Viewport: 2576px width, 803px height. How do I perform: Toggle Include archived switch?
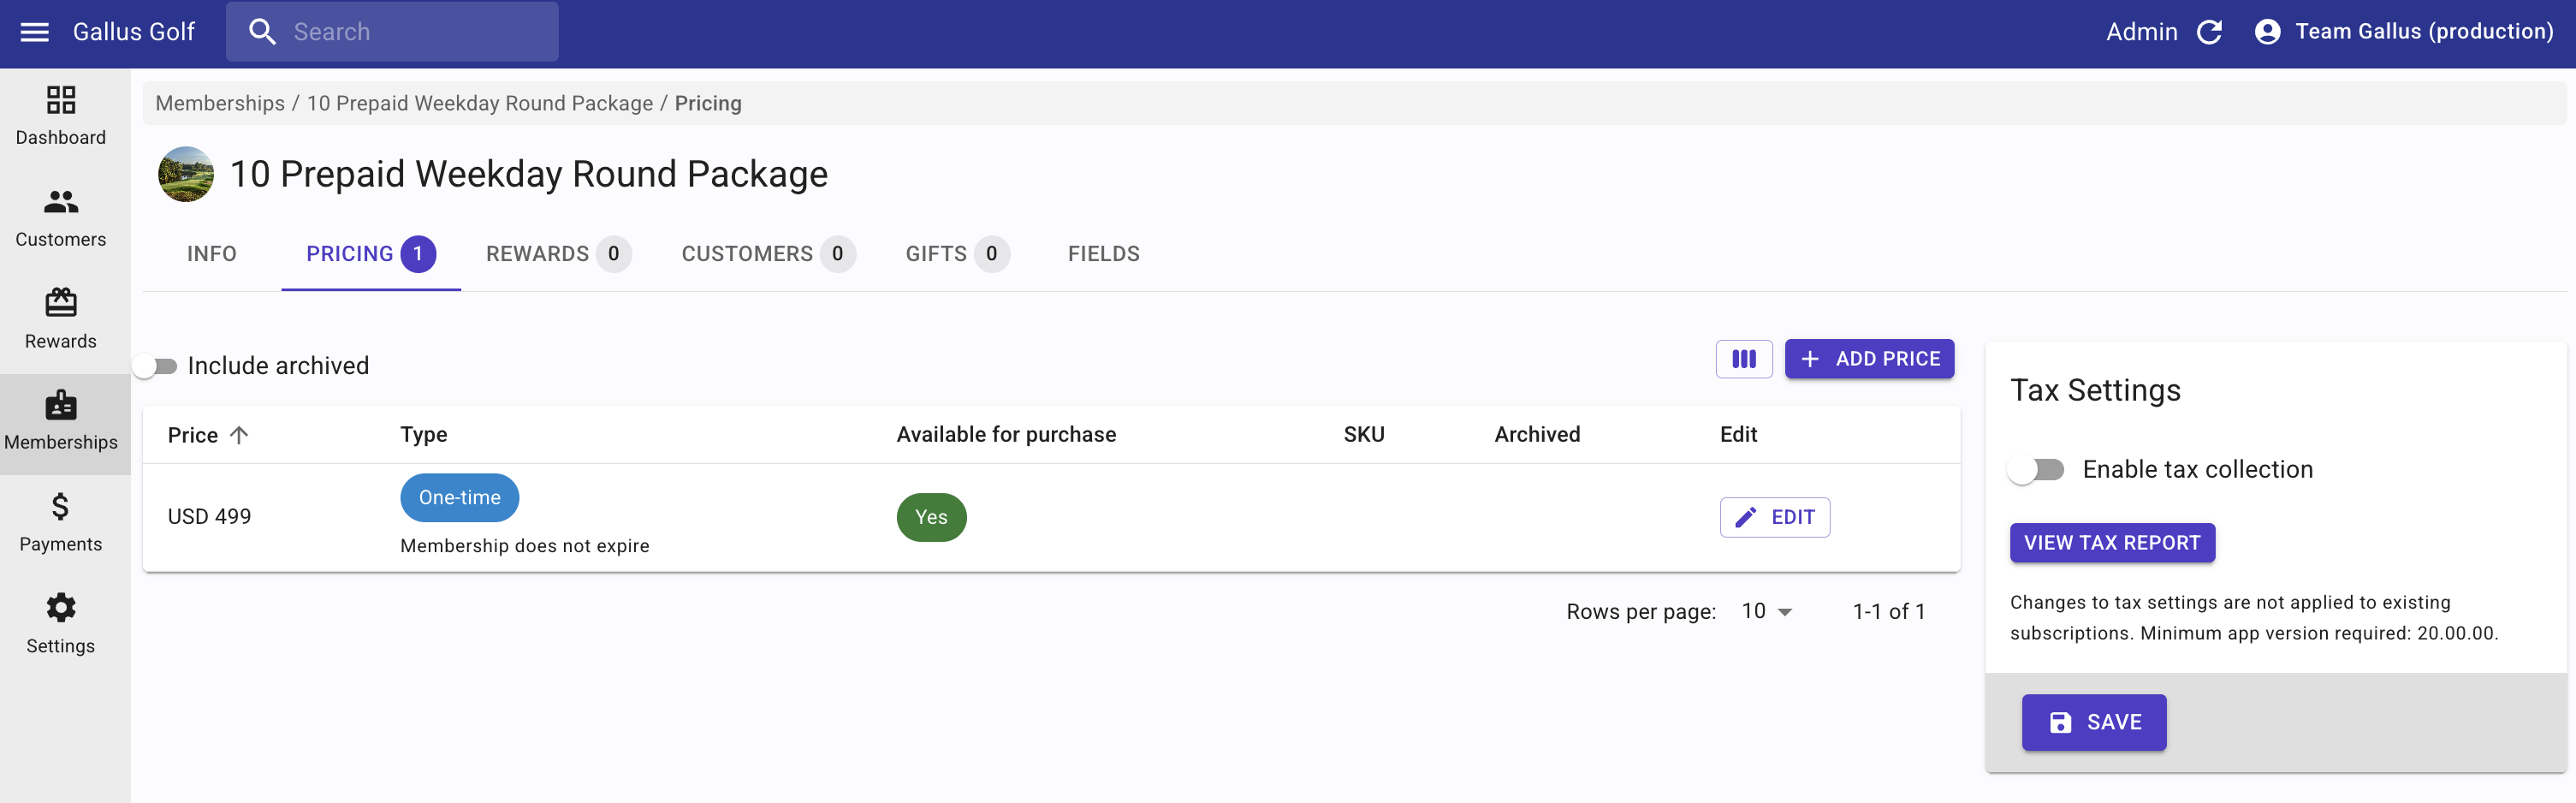[157, 366]
